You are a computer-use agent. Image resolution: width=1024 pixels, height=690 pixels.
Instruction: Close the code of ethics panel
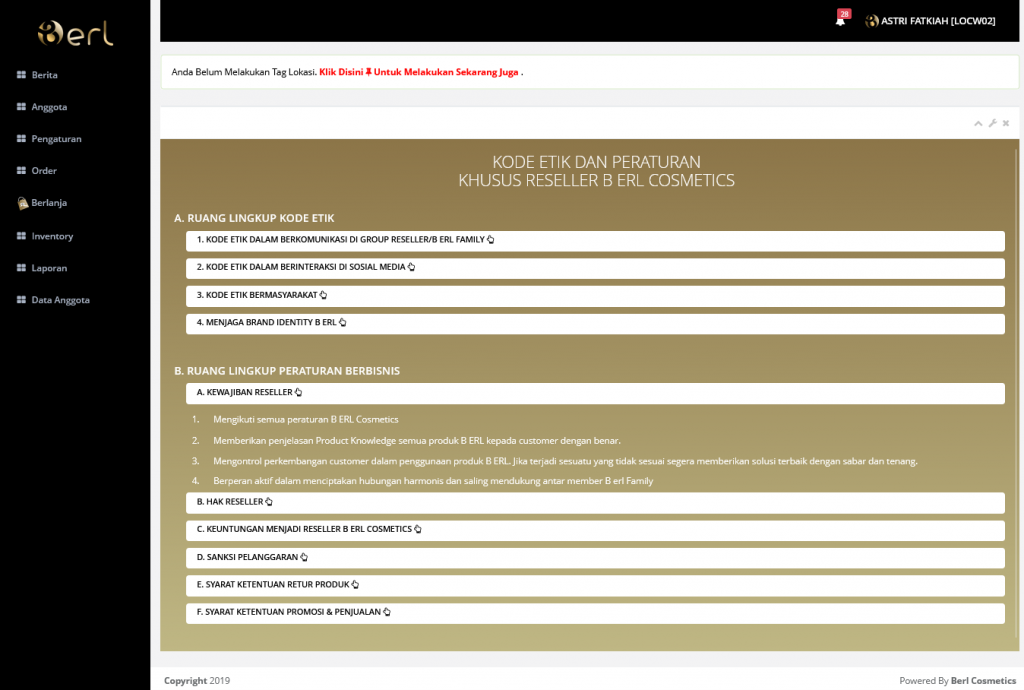tap(1006, 123)
